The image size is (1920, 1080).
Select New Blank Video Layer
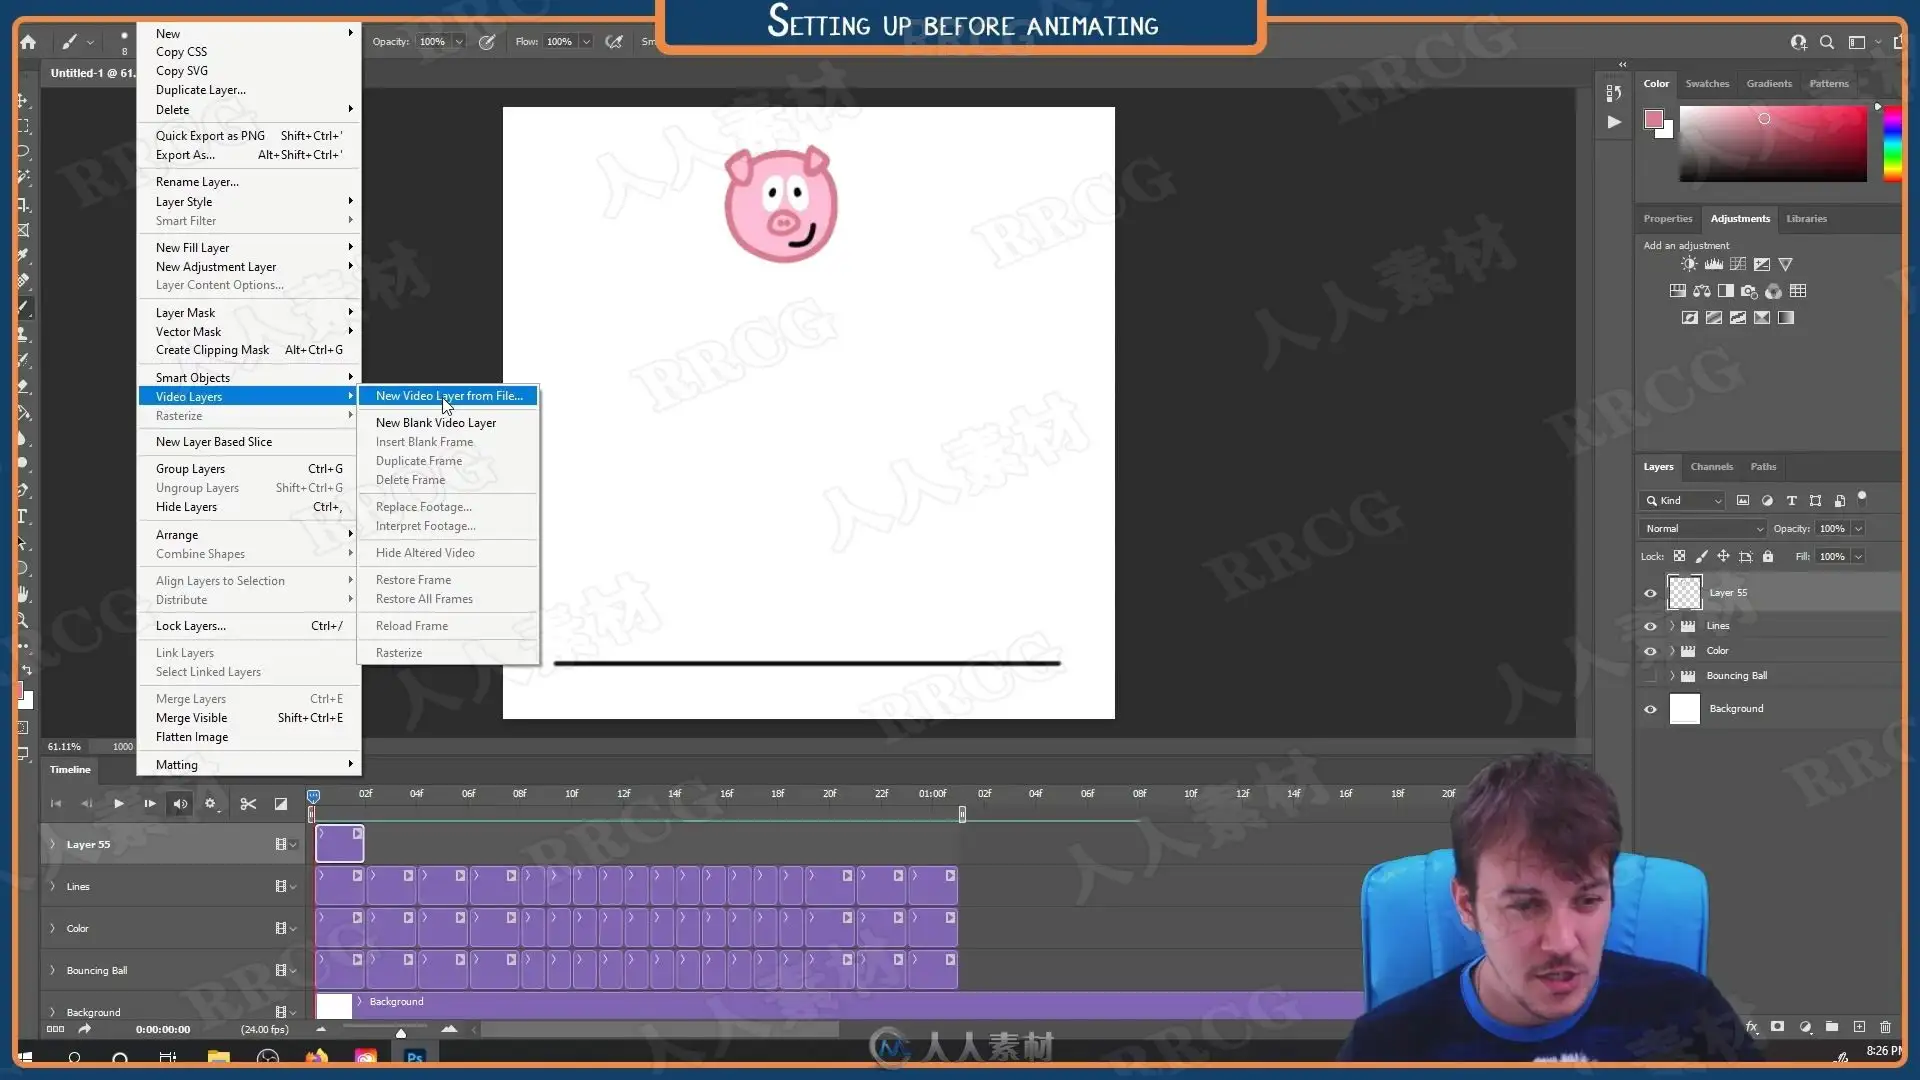point(435,422)
